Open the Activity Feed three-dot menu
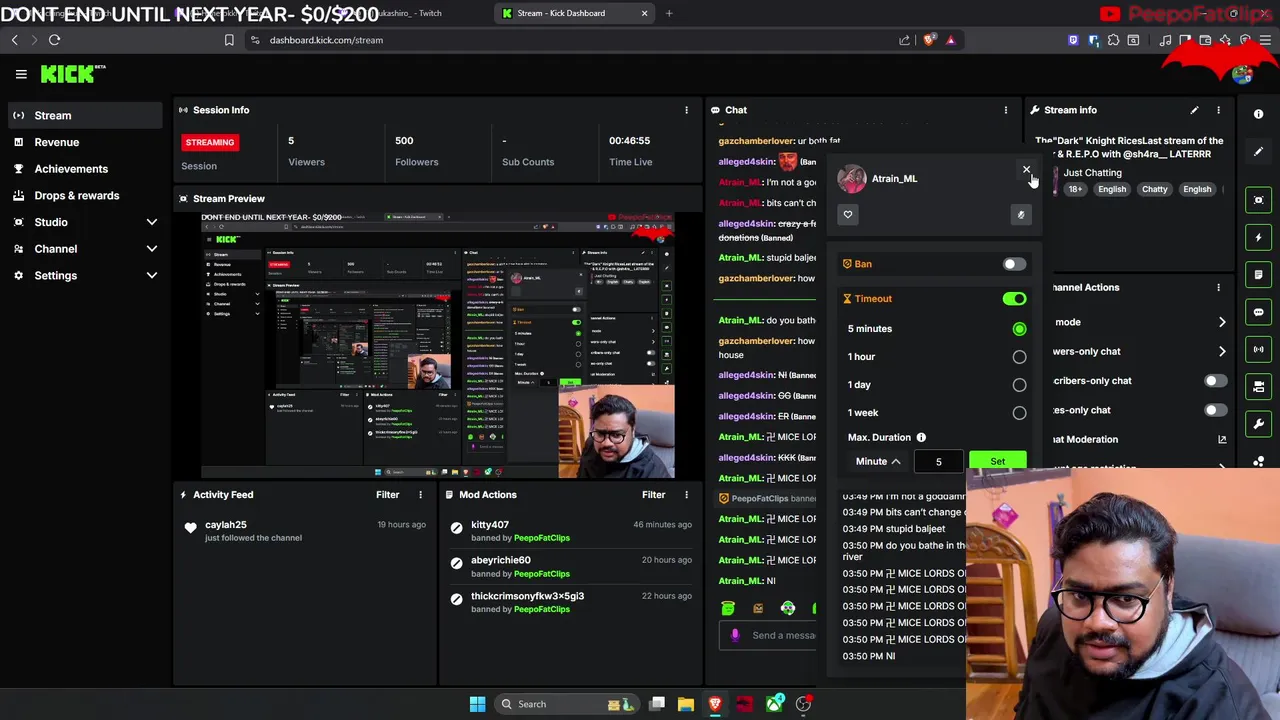 420,494
